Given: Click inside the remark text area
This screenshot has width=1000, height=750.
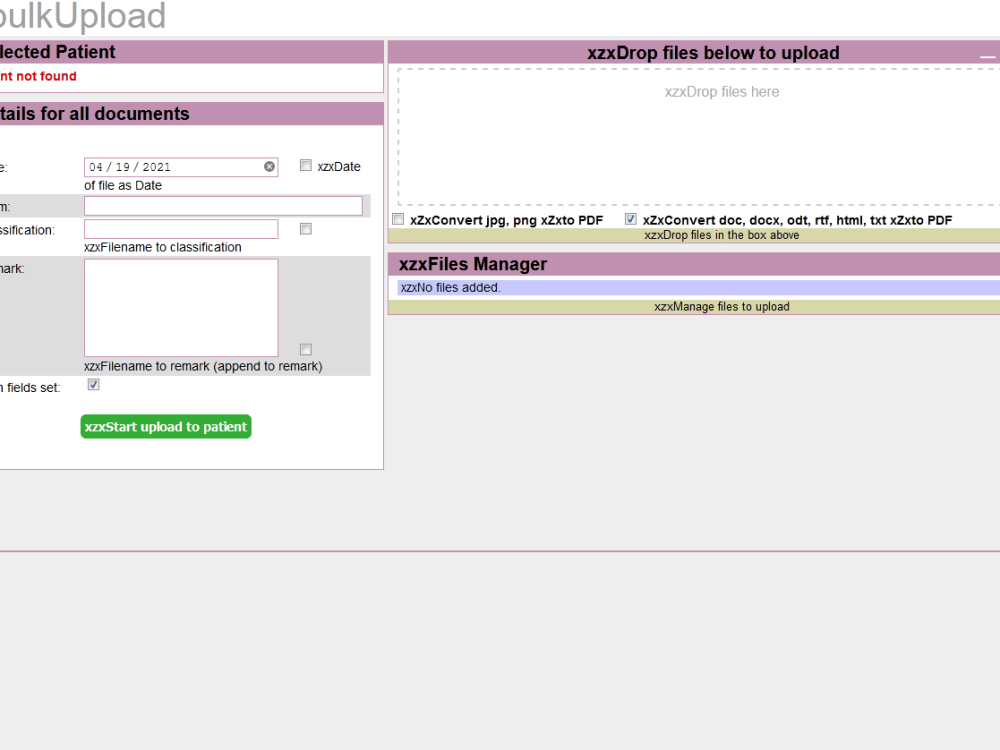Looking at the screenshot, I should pos(180,305).
